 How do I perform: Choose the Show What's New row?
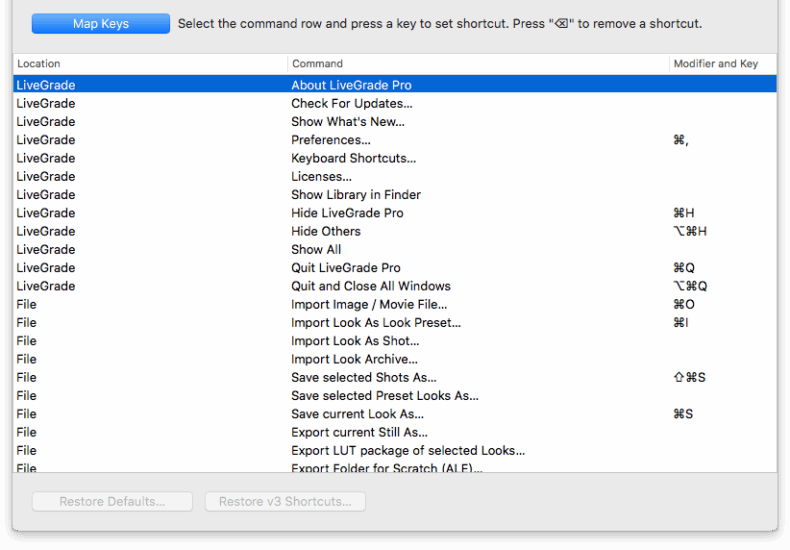347,122
